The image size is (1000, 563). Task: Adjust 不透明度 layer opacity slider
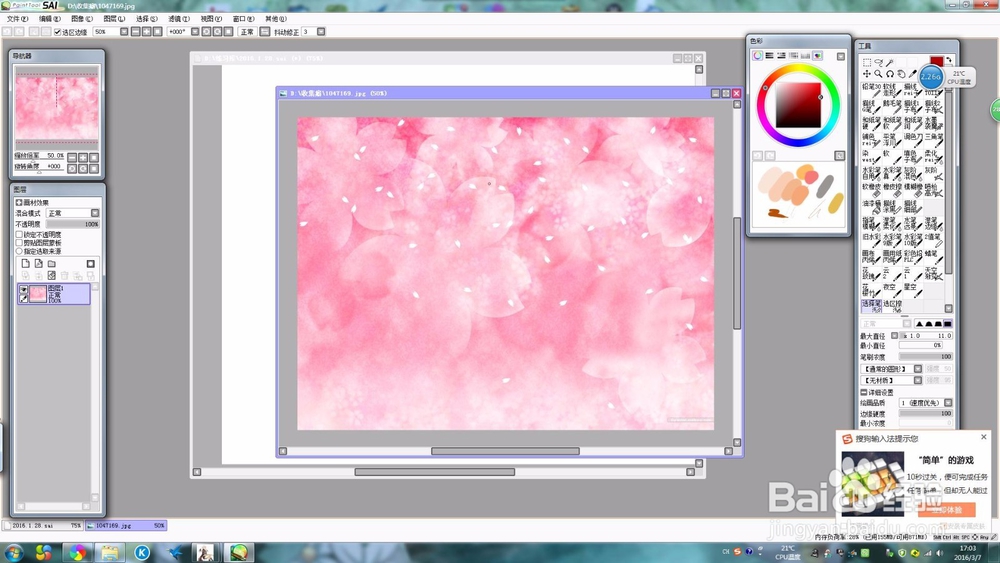point(73,224)
